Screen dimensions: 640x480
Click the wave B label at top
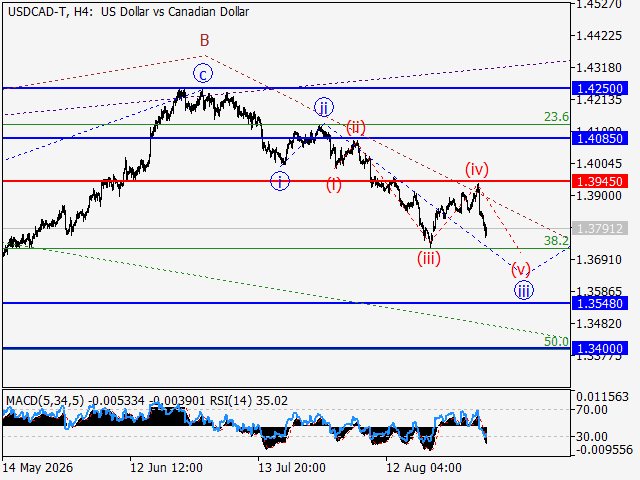coord(204,40)
